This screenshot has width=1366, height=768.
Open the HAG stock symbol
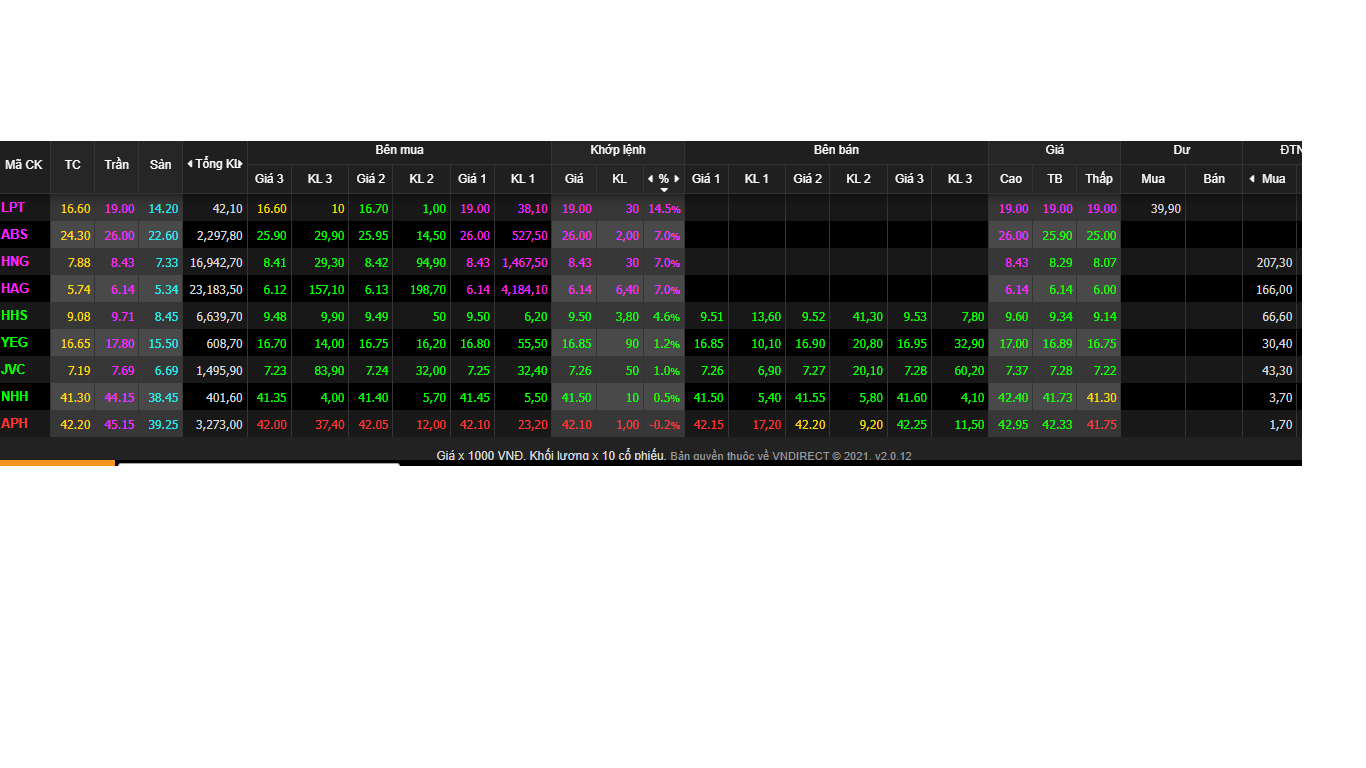pos(15,288)
